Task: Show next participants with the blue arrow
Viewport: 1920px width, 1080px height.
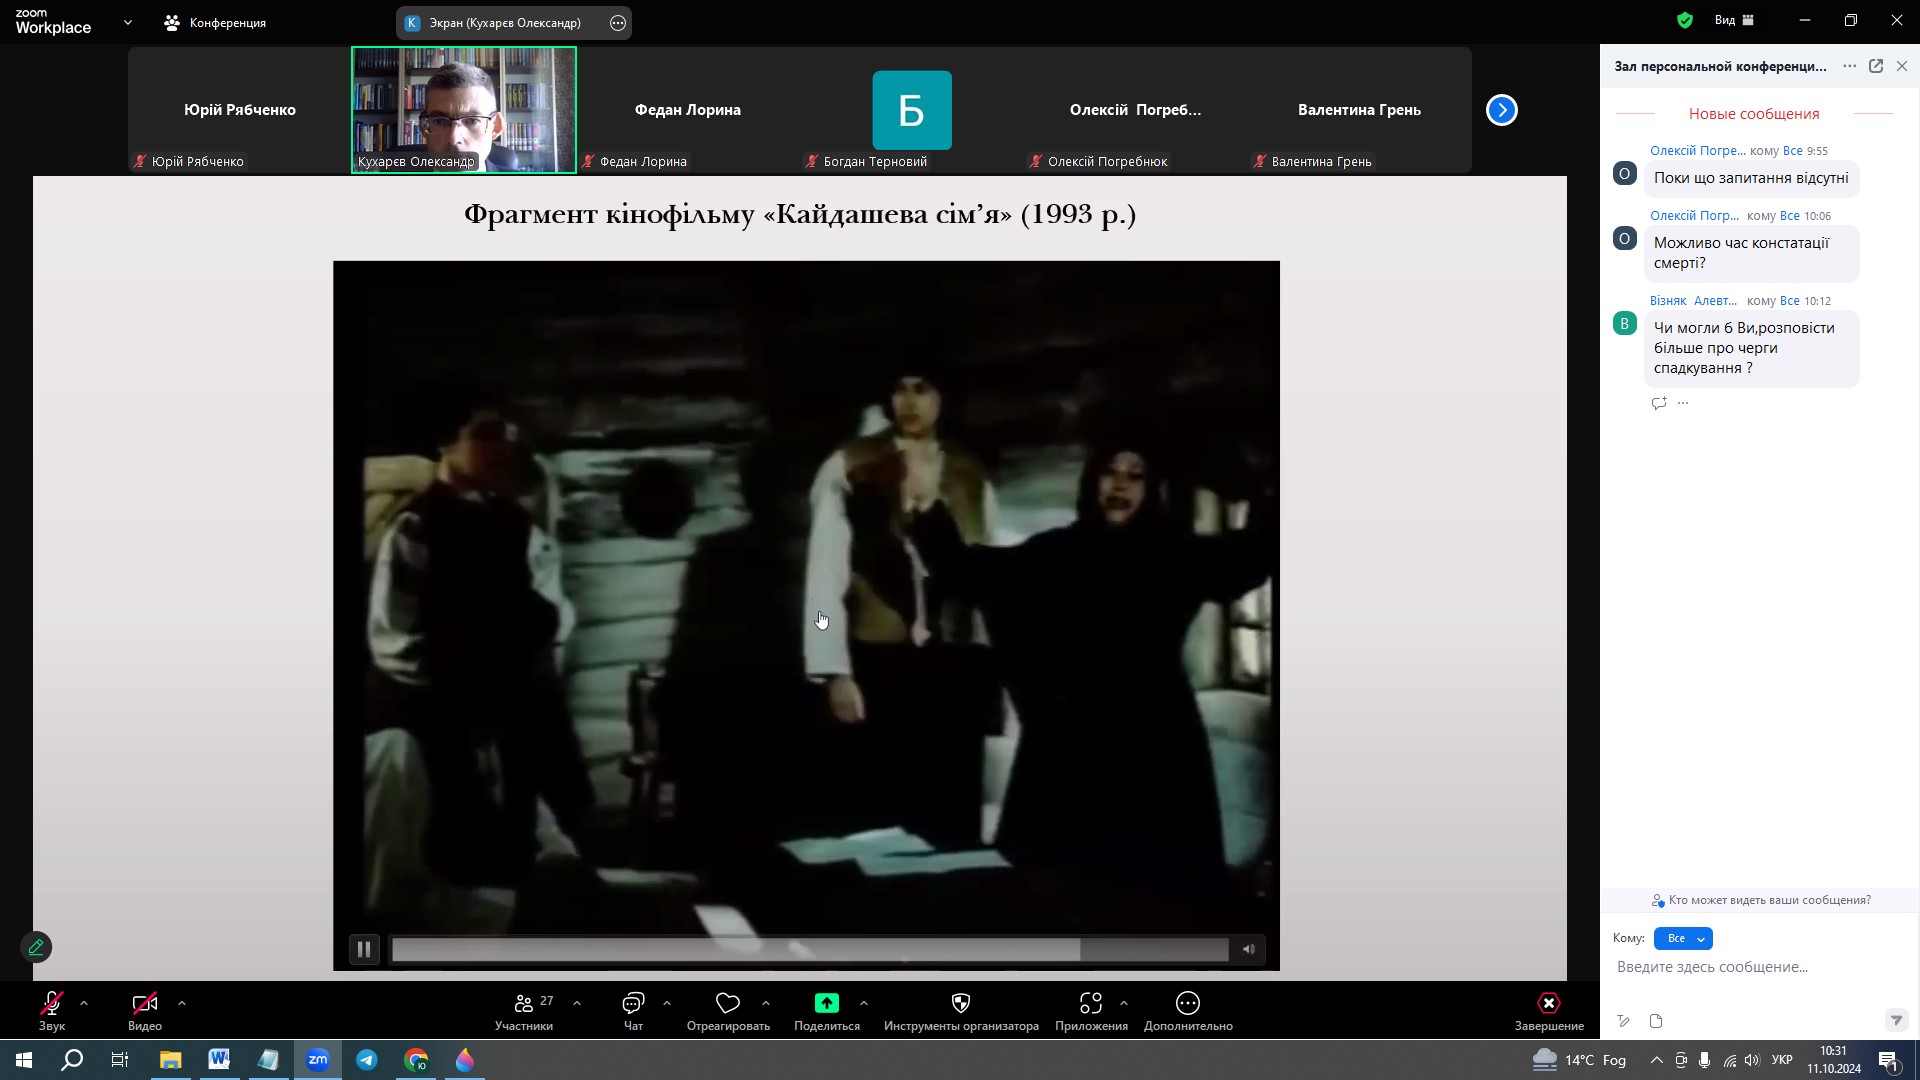Action: coord(1502,110)
